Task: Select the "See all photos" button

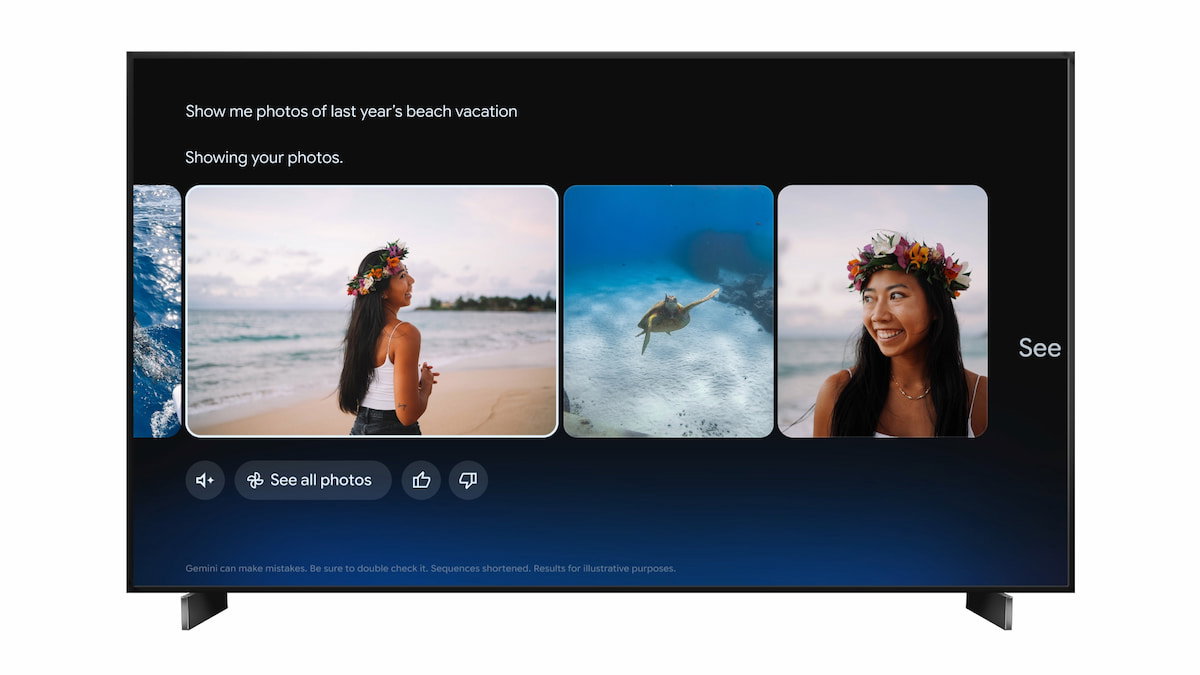Action: [x=313, y=480]
